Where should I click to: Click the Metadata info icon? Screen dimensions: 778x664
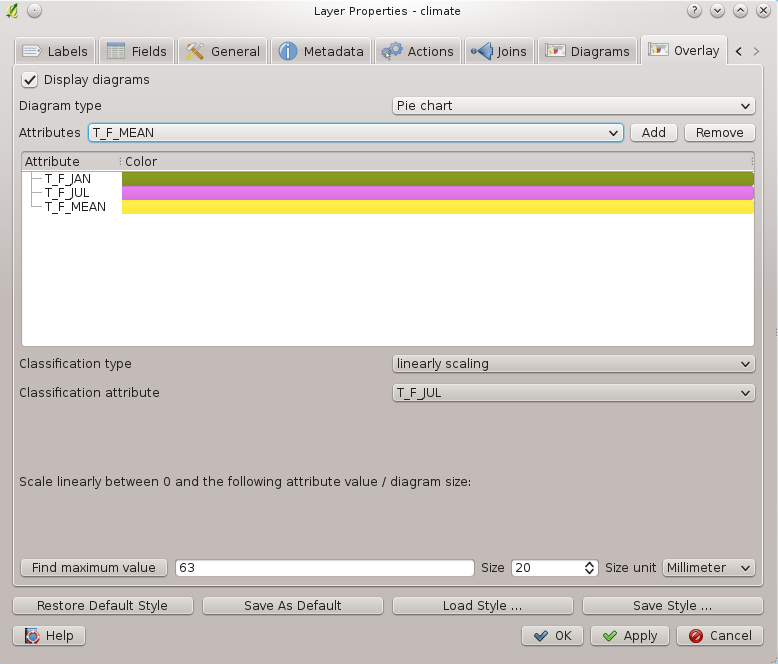pyautogui.click(x=288, y=51)
